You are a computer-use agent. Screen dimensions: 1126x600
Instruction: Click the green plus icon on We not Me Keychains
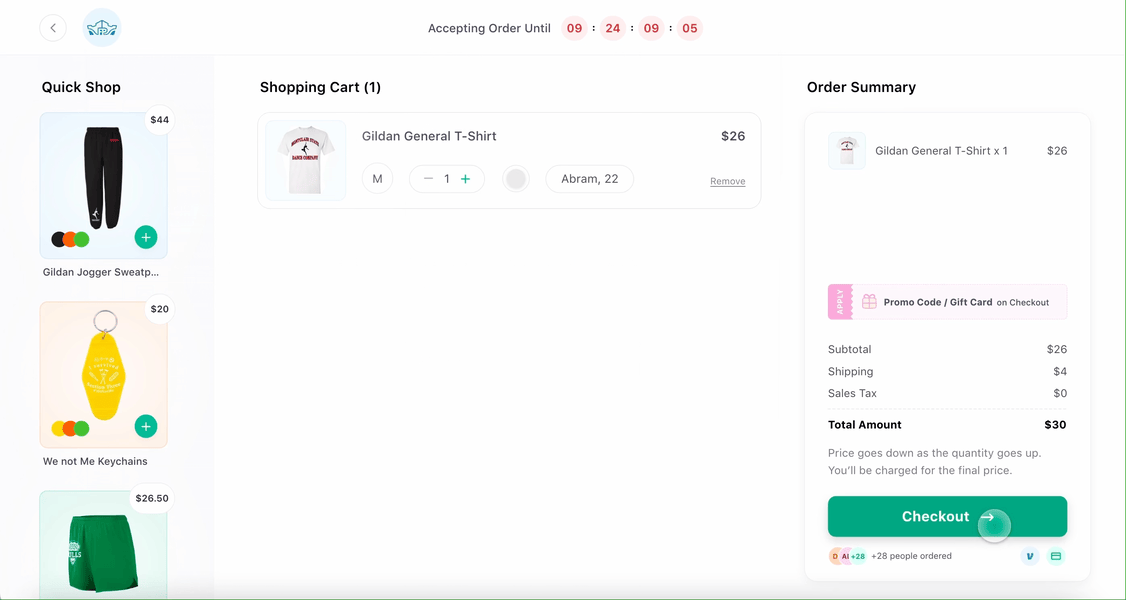click(x=146, y=426)
